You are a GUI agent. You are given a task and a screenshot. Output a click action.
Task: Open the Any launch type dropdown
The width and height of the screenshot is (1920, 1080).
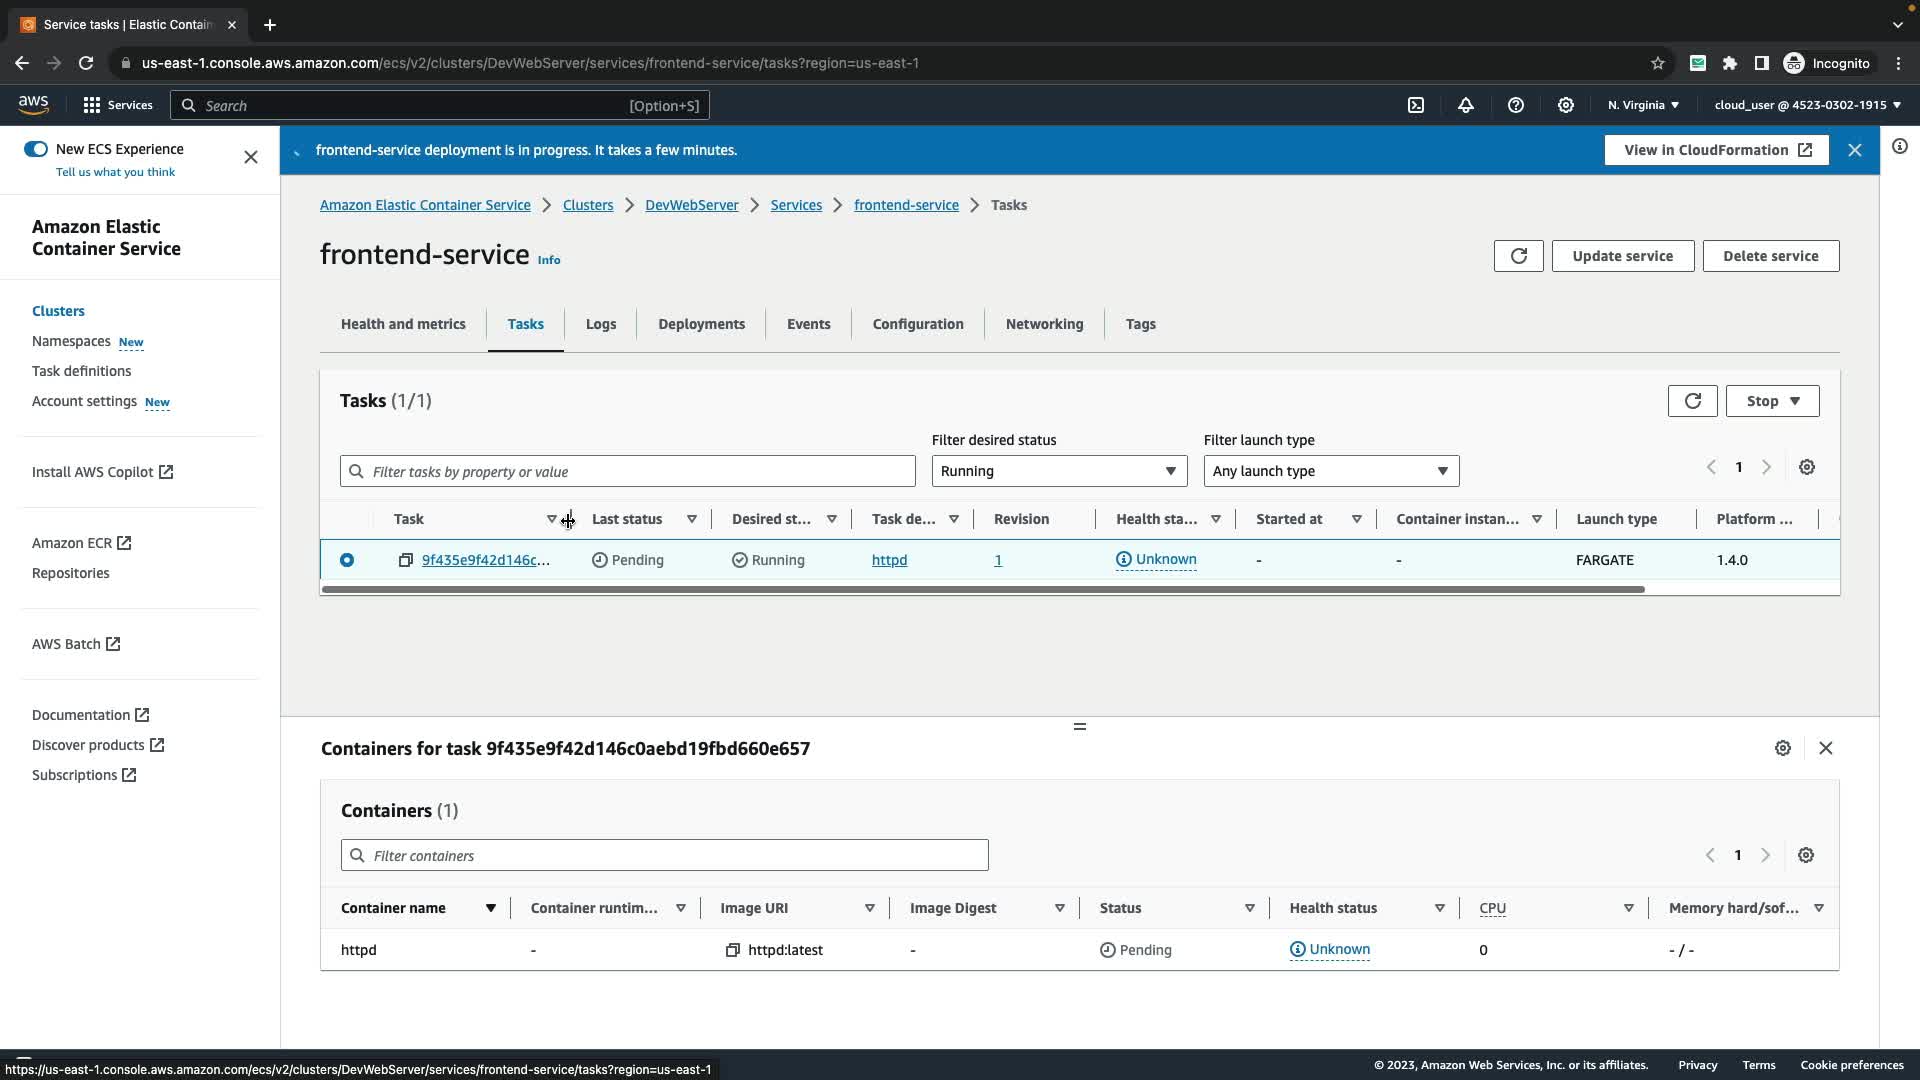click(x=1330, y=471)
